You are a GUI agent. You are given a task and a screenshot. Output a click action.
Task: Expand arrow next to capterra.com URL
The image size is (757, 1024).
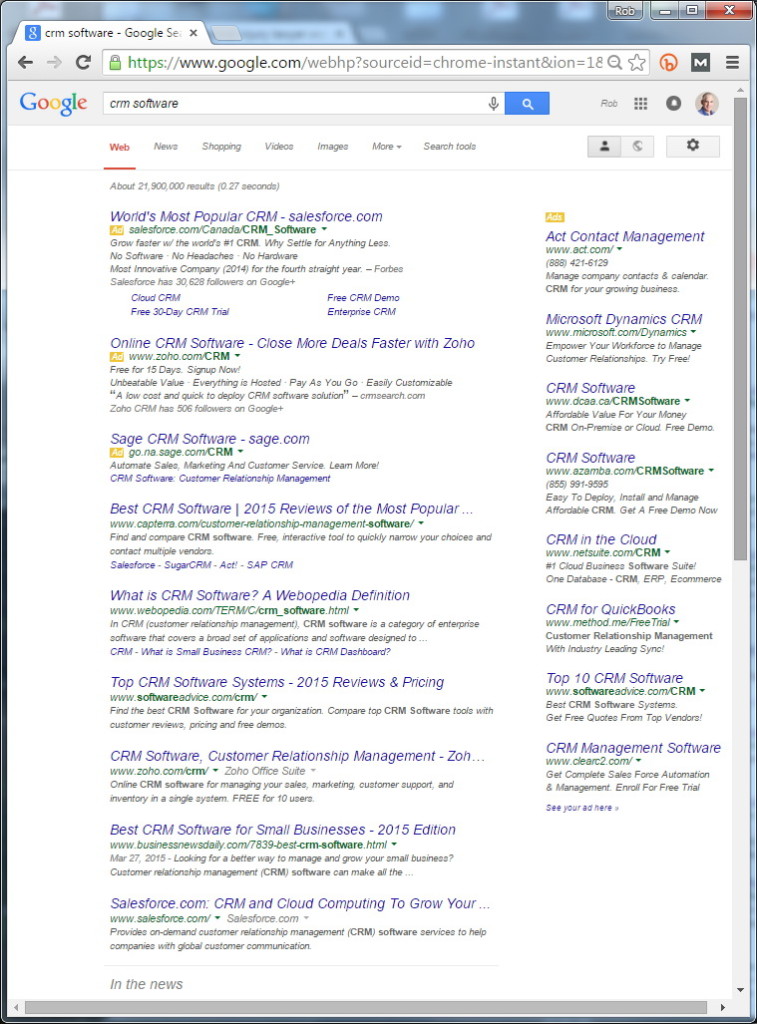point(421,523)
